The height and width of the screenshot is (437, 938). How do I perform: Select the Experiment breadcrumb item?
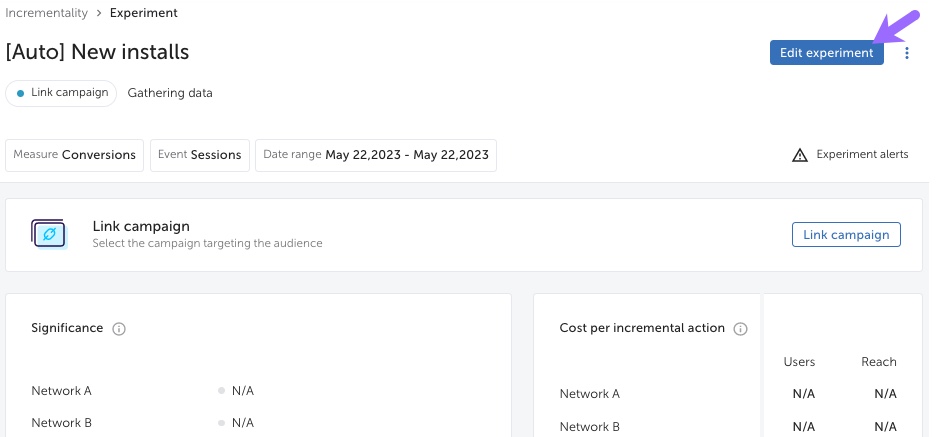tap(144, 13)
